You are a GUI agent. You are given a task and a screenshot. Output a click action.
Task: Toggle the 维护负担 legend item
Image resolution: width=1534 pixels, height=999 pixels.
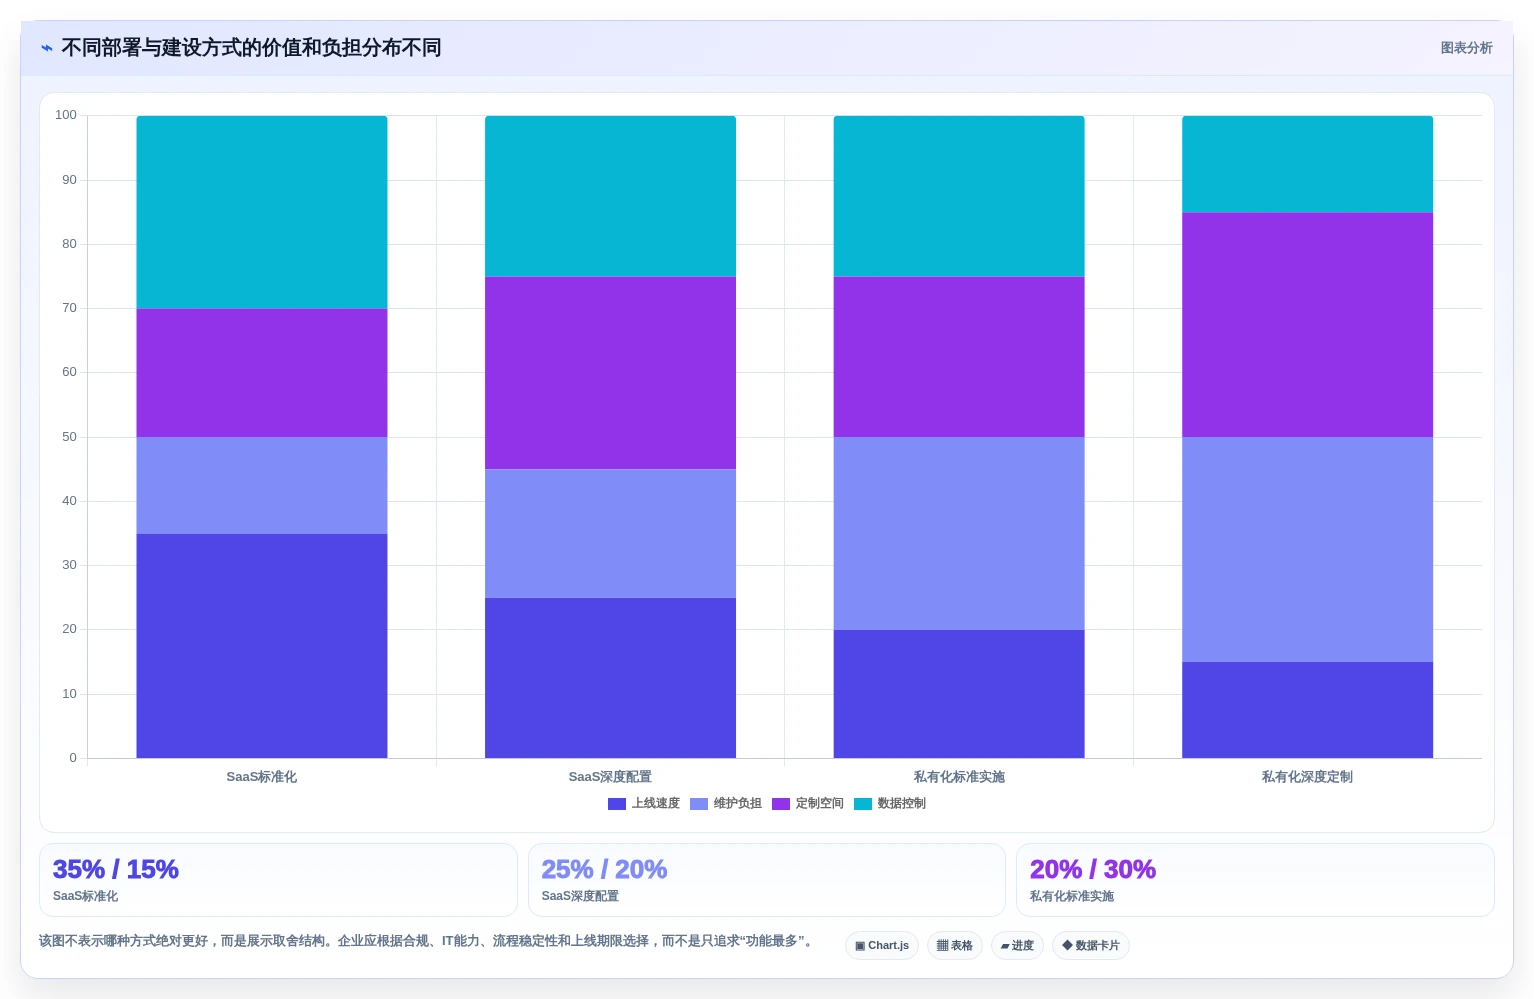pos(726,804)
